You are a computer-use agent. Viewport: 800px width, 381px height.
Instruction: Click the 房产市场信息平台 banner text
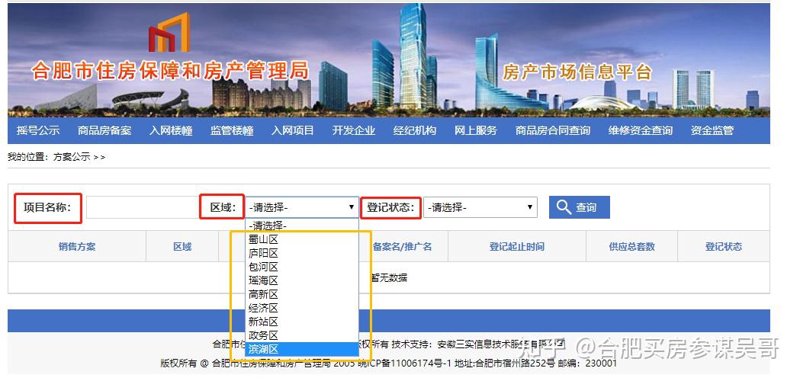point(577,72)
